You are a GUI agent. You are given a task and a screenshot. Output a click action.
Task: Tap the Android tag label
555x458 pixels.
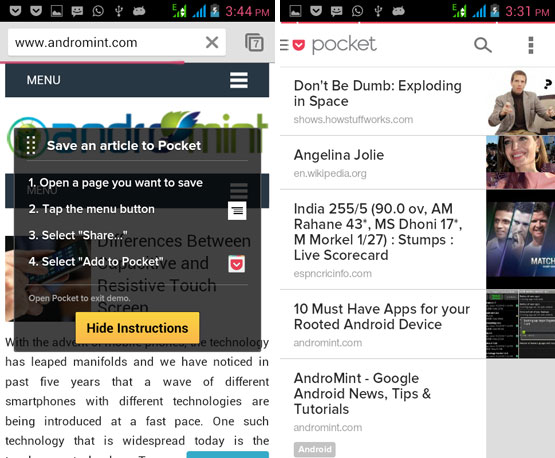coord(314,449)
